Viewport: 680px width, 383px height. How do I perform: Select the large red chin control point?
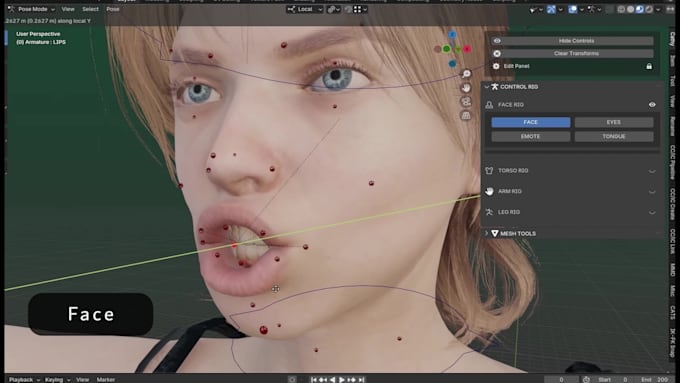click(x=263, y=330)
